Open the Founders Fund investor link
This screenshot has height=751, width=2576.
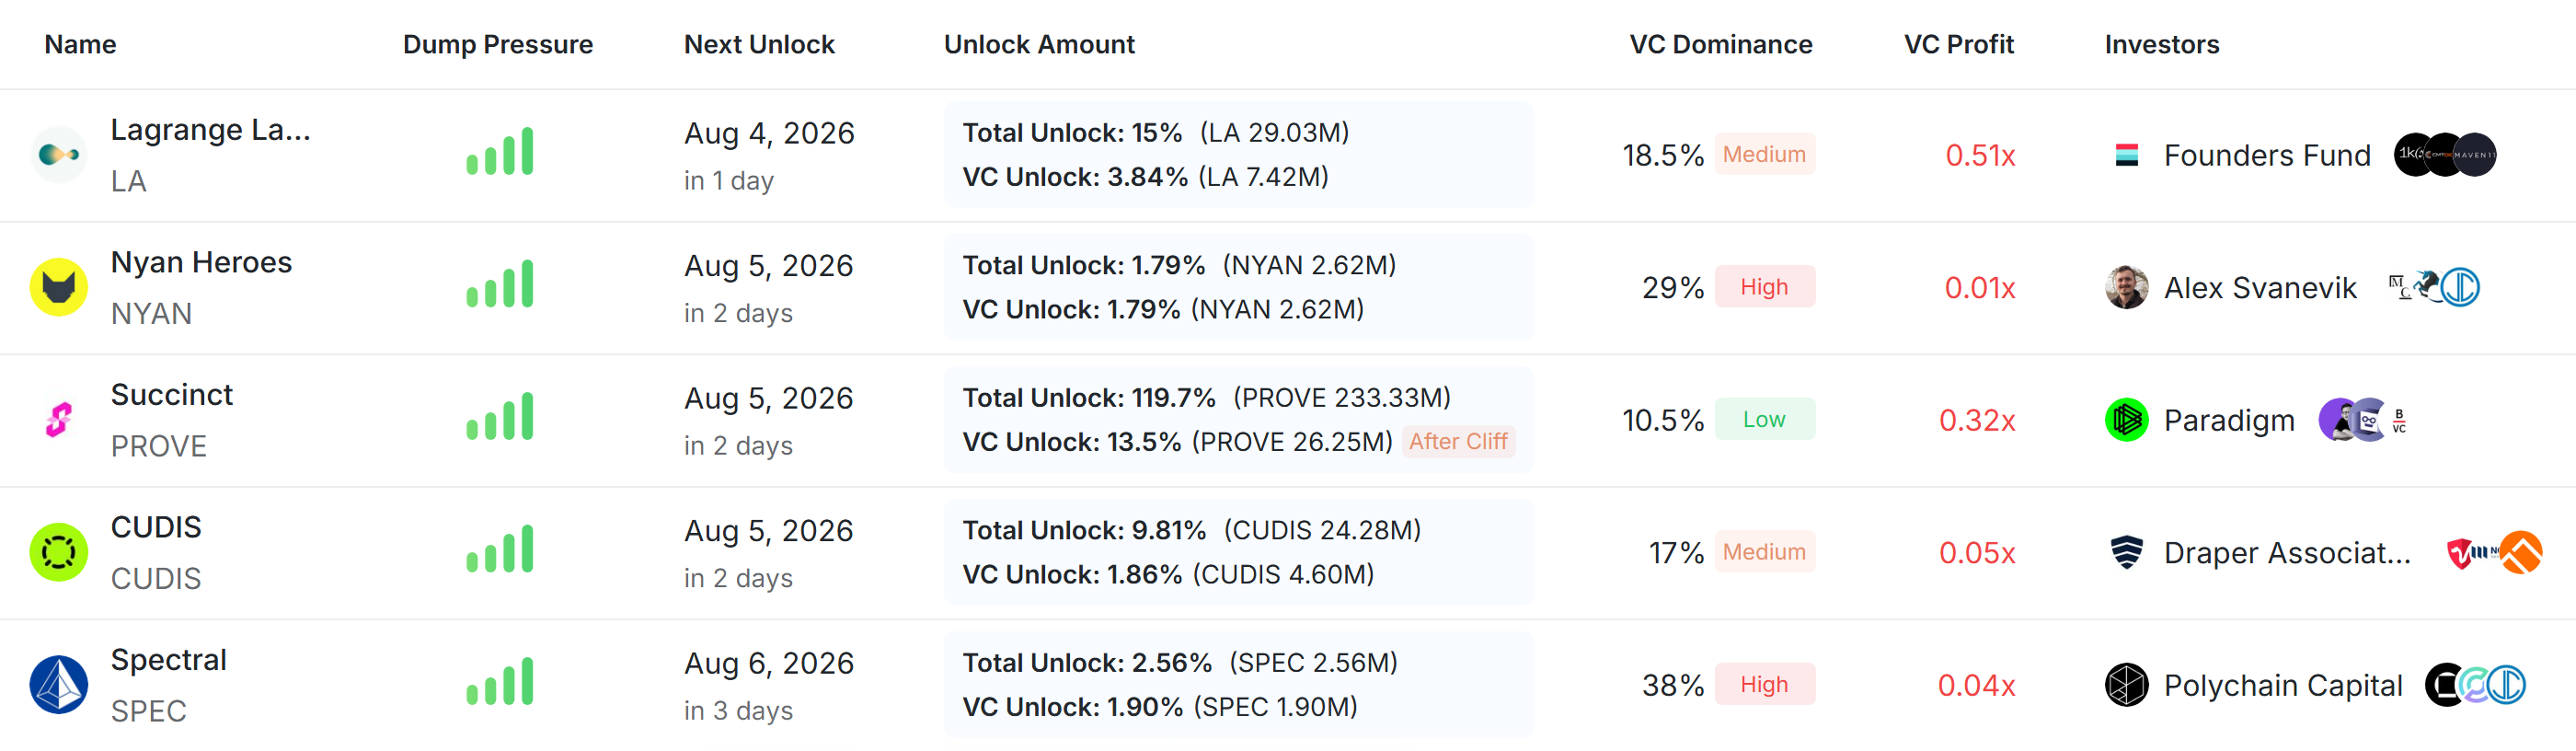pyautogui.click(x=2267, y=155)
